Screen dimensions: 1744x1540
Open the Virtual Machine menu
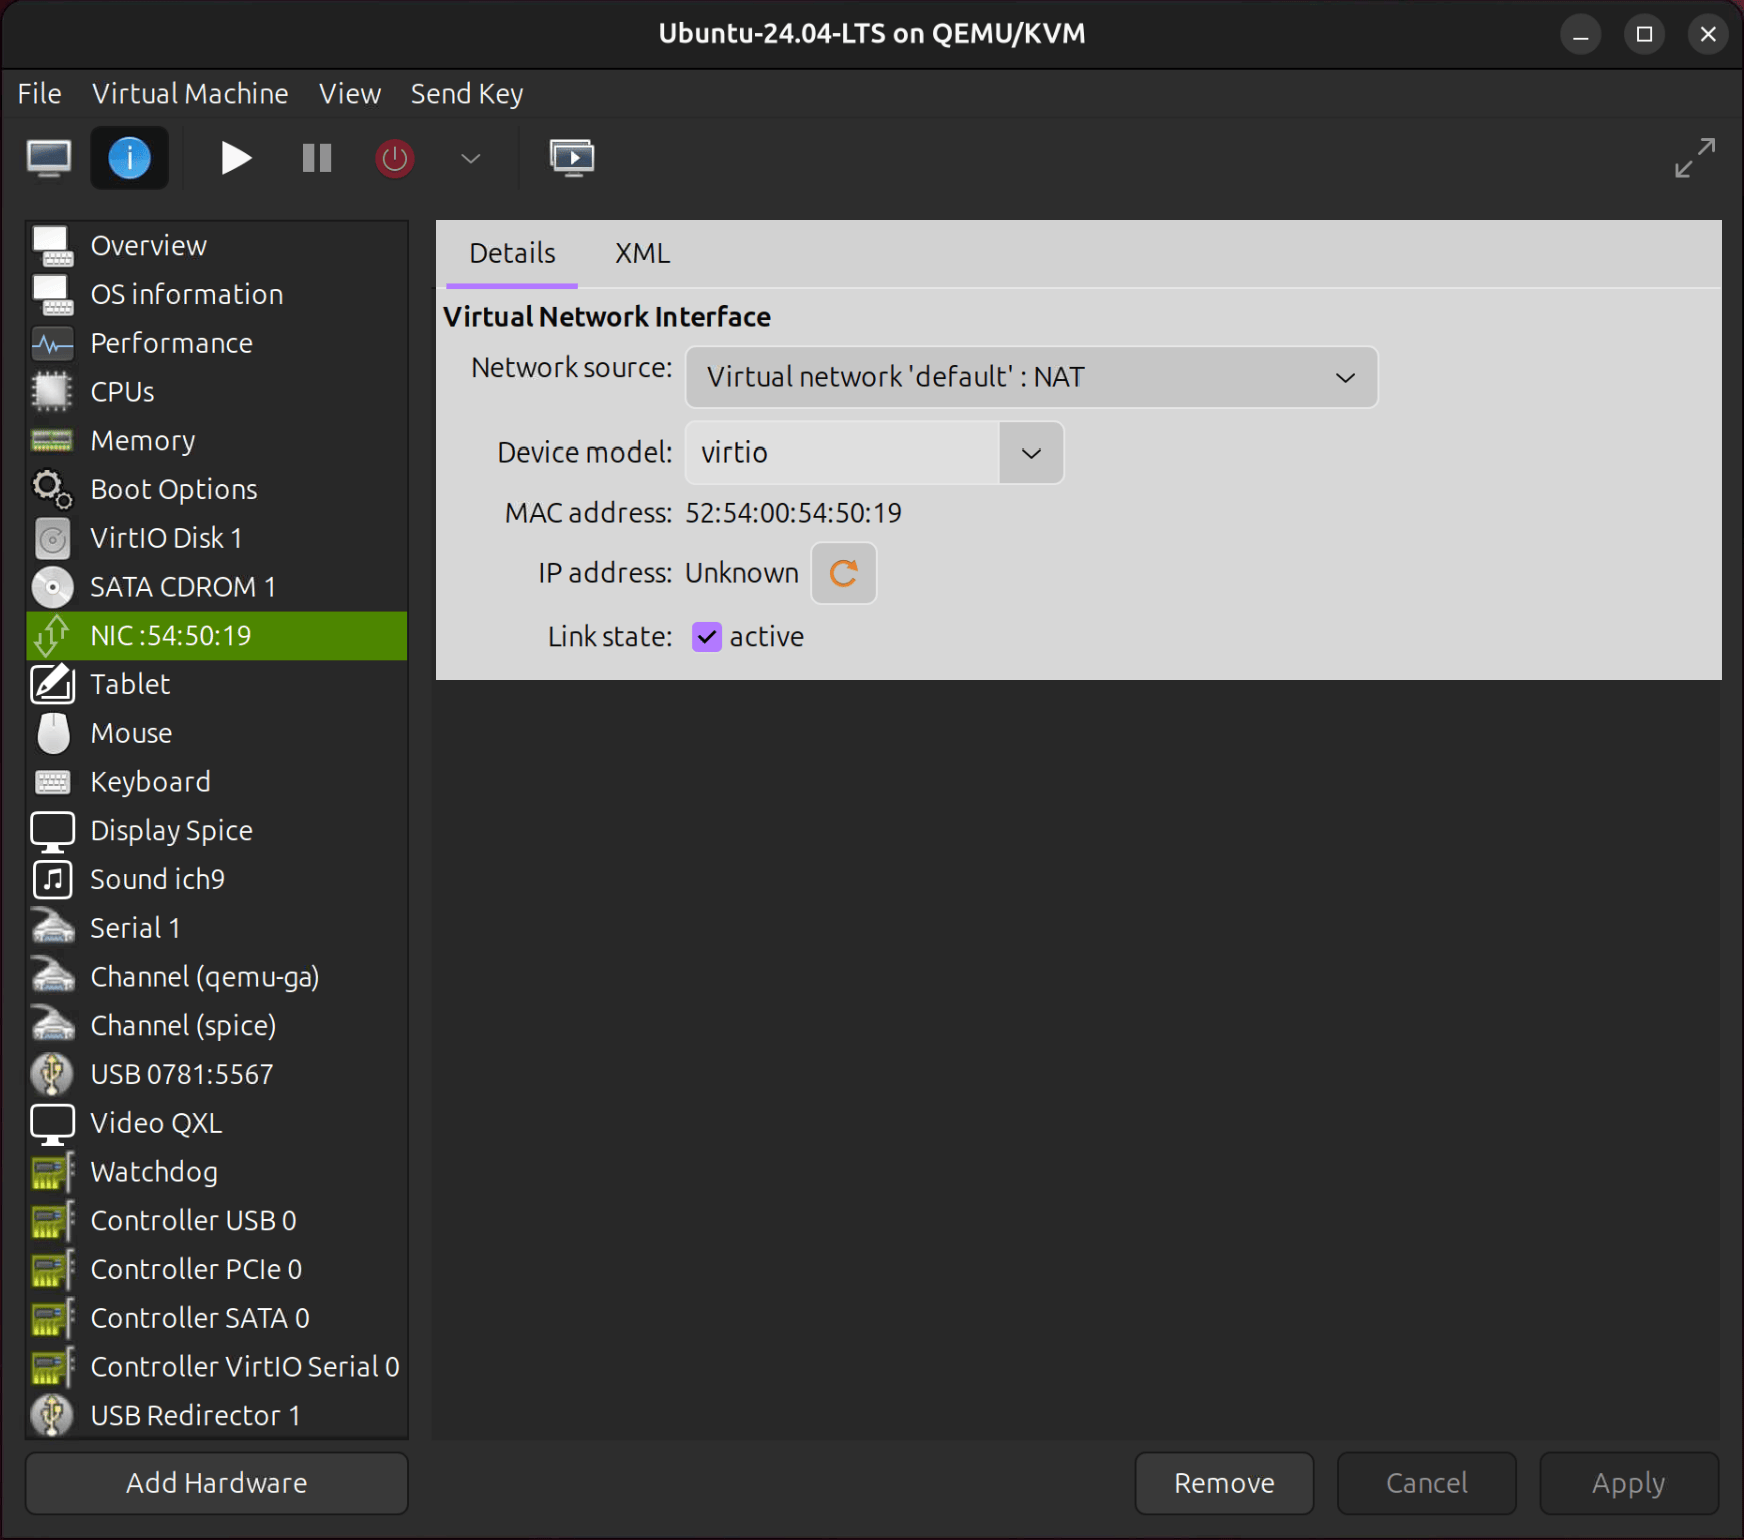pos(189,93)
